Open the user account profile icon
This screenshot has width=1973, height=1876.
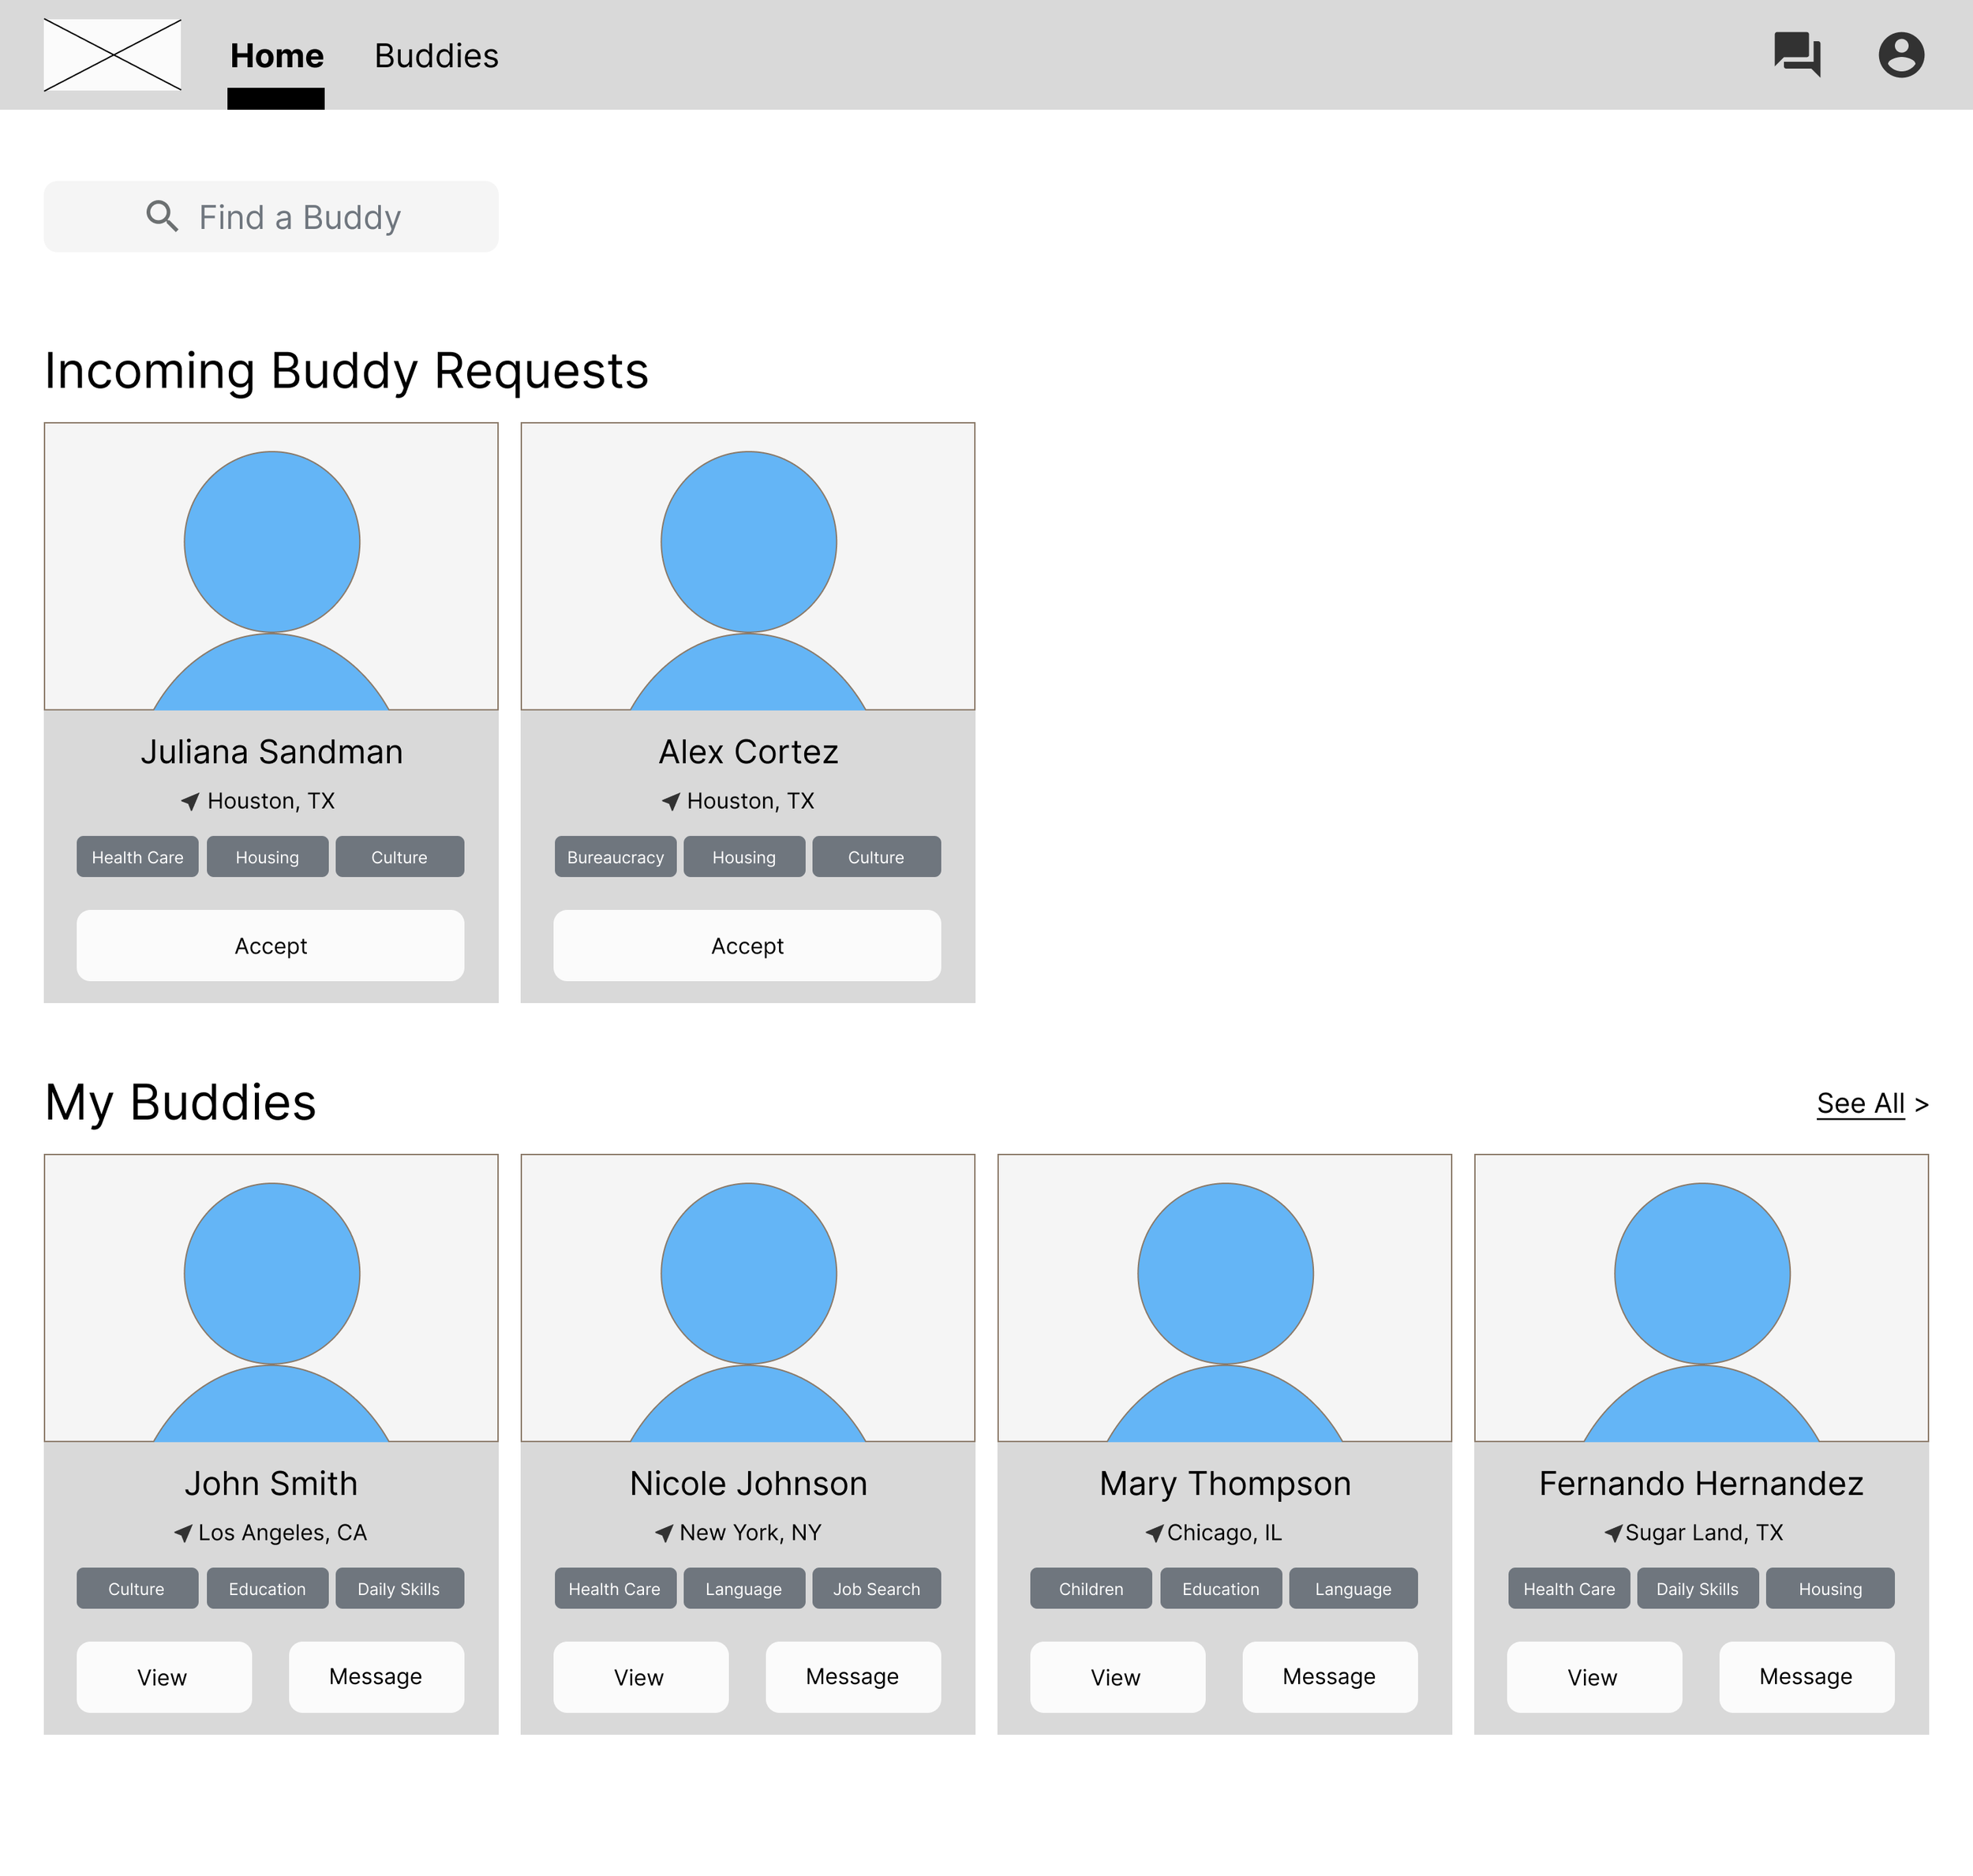pyautogui.click(x=1900, y=54)
